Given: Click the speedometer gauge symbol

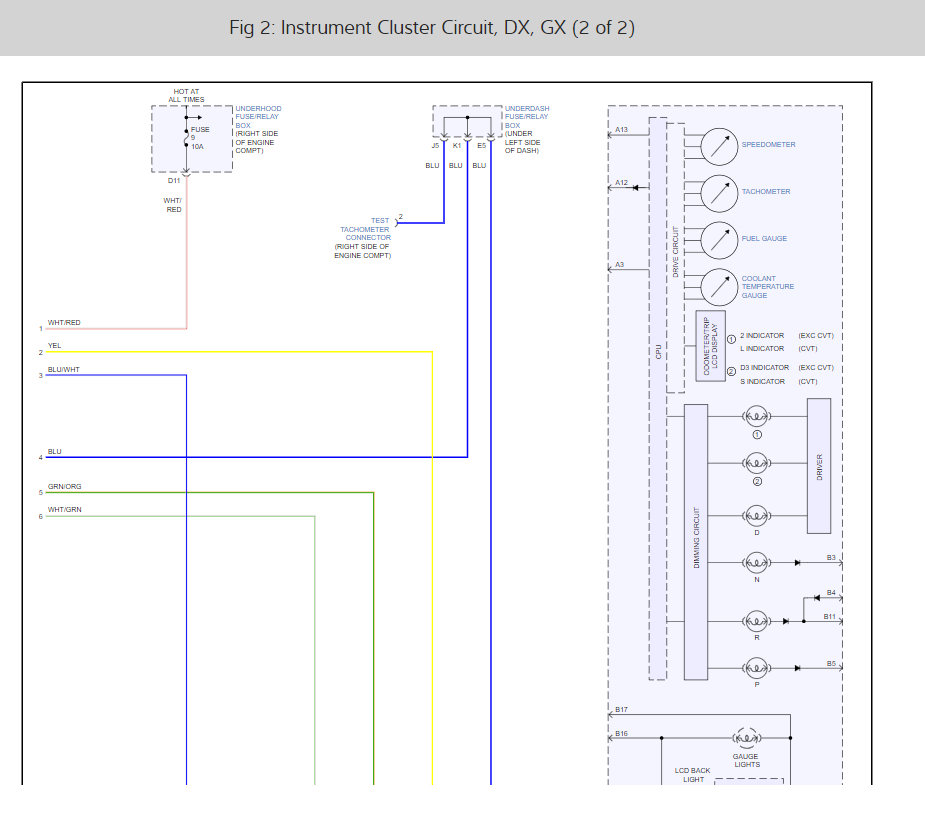Looking at the screenshot, I should point(719,147).
